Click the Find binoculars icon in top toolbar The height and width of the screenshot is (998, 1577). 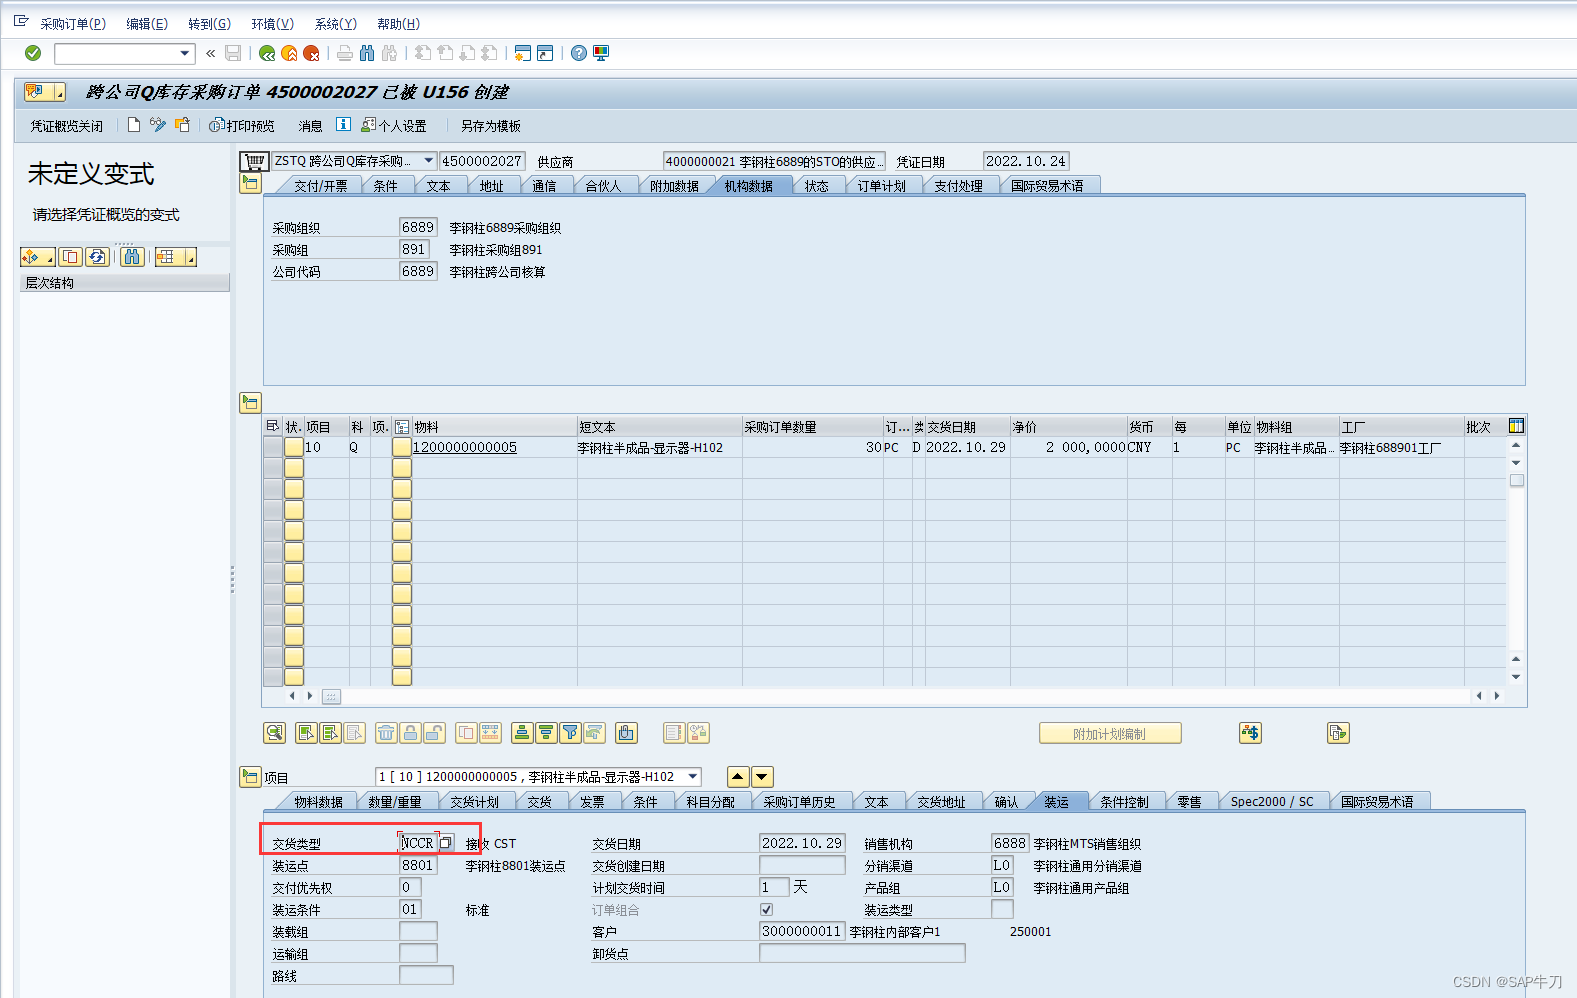point(367,53)
